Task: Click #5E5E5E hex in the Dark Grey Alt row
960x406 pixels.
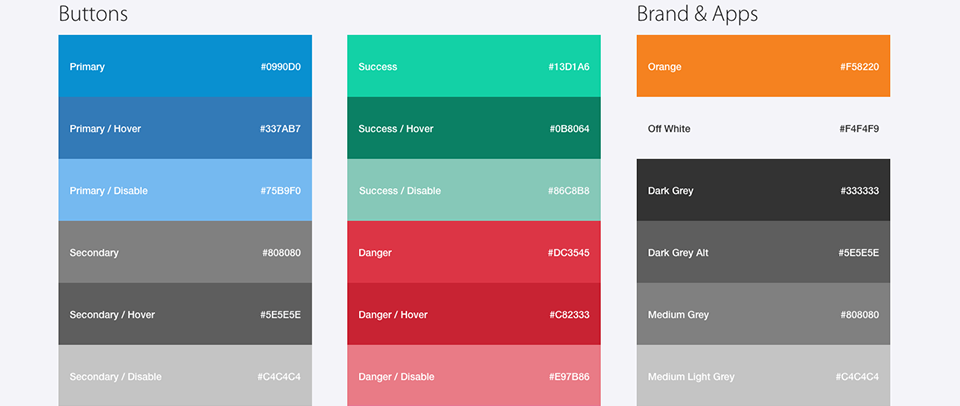Action: tap(859, 252)
